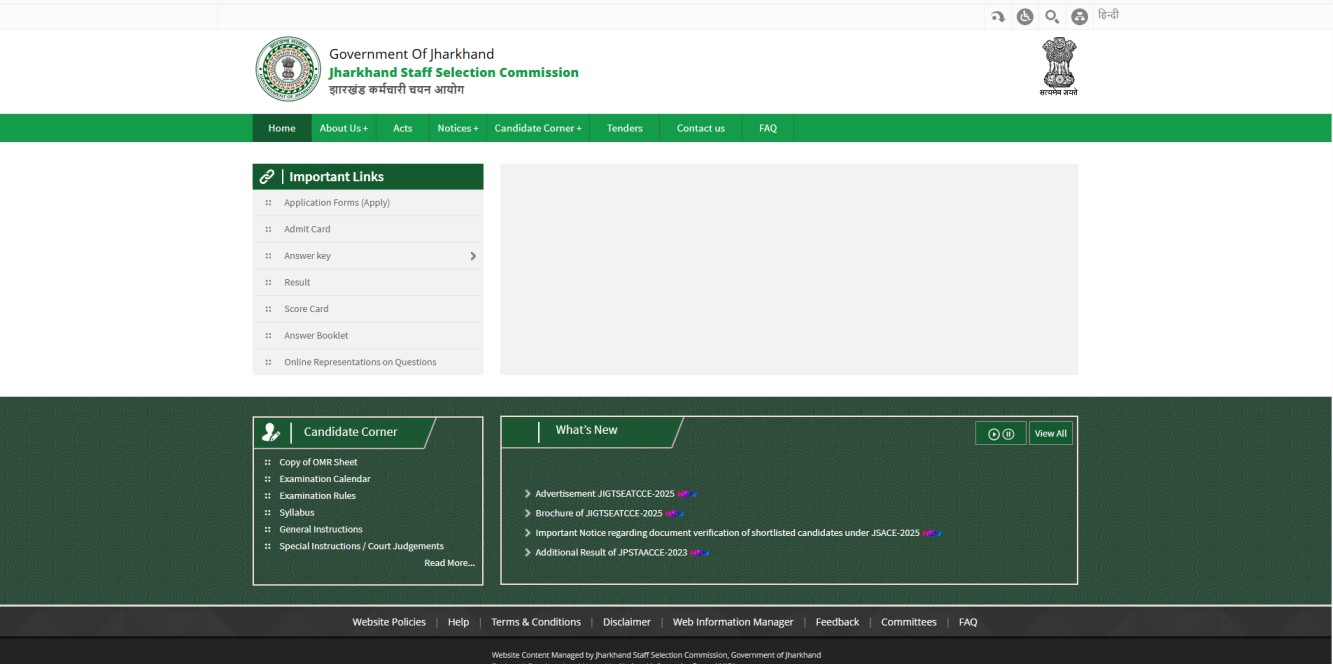The height and width of the screenshot is (664, 1333).
Task: Resume scrolling via the play icon
Action: click(994, 433)
